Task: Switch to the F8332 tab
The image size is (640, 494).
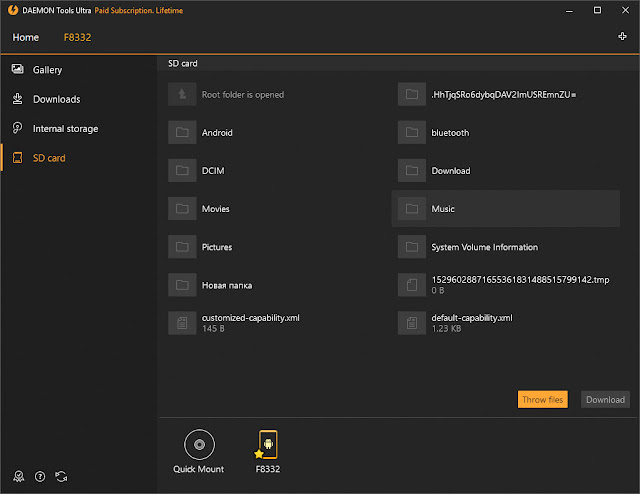Action: 78,38
